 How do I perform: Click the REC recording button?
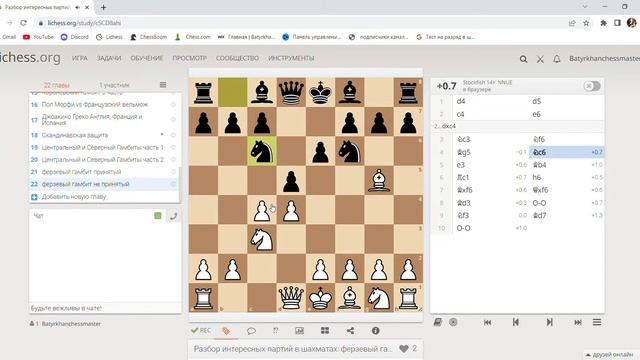tap(201, 330)
